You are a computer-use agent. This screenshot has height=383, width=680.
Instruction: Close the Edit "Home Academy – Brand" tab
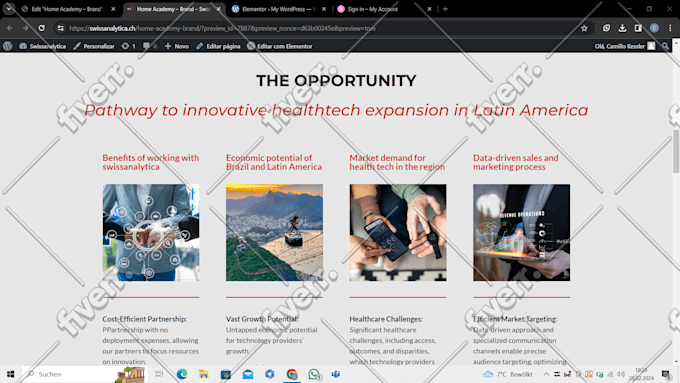[x=113, y=9]
